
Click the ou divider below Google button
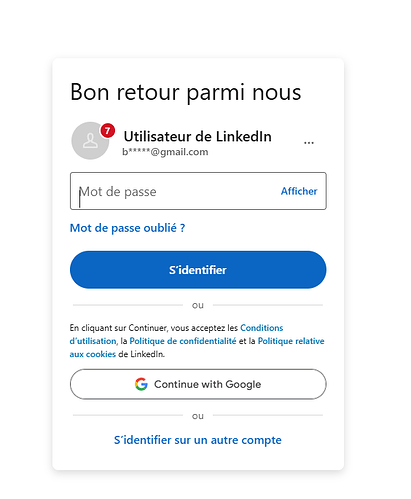[198, 416]
